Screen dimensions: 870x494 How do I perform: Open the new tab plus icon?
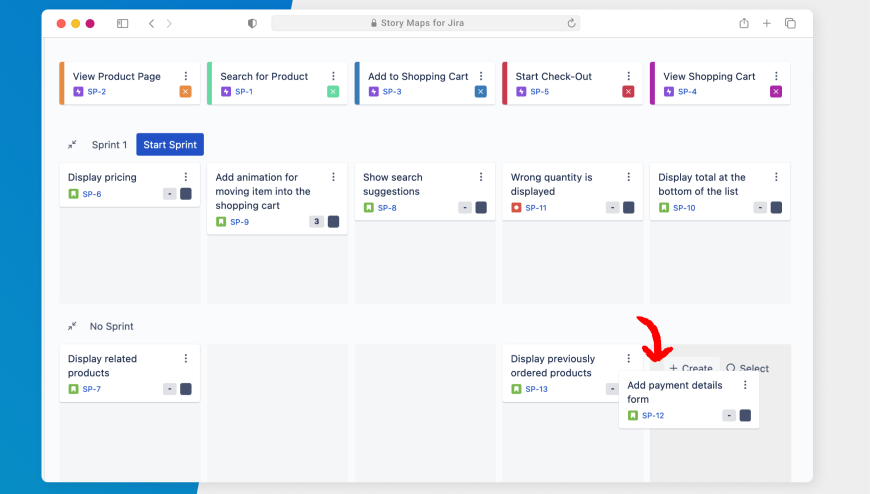[767, 23]
